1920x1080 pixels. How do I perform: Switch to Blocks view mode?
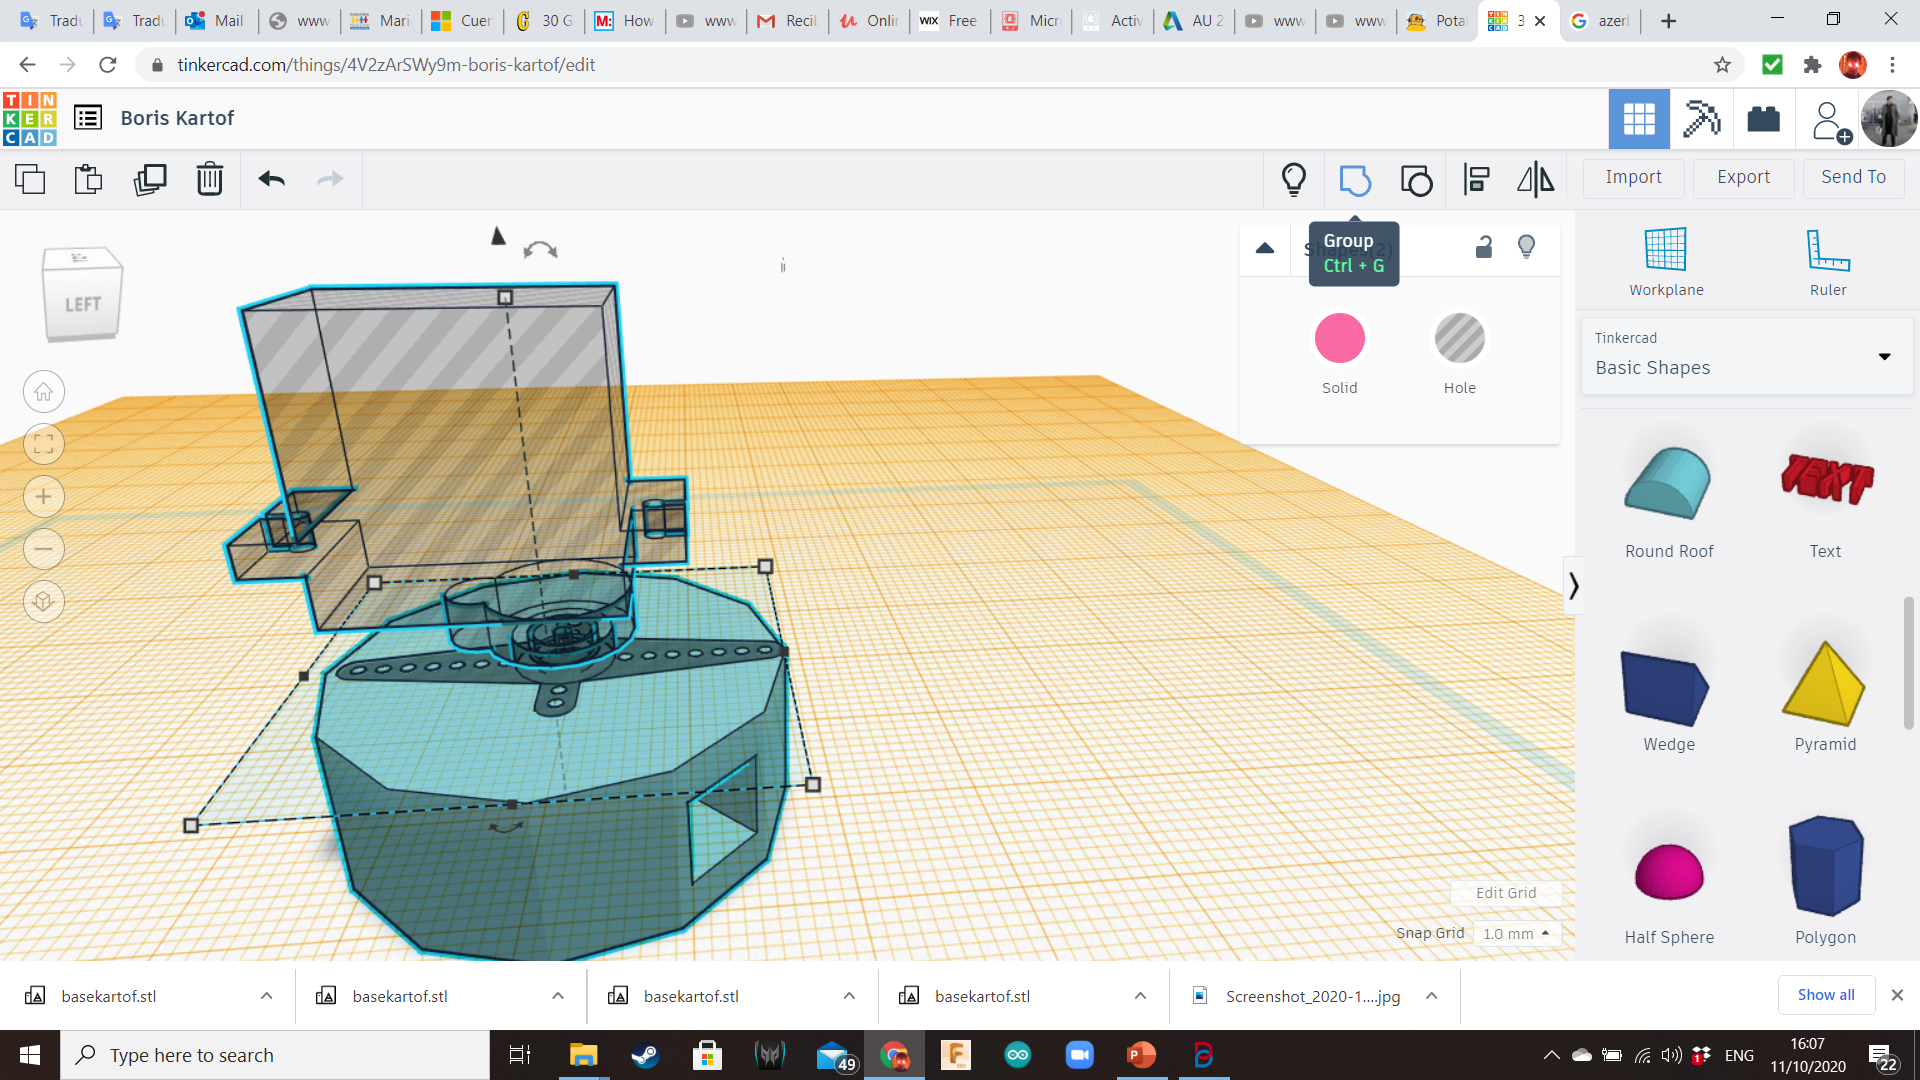point(1701,119)
